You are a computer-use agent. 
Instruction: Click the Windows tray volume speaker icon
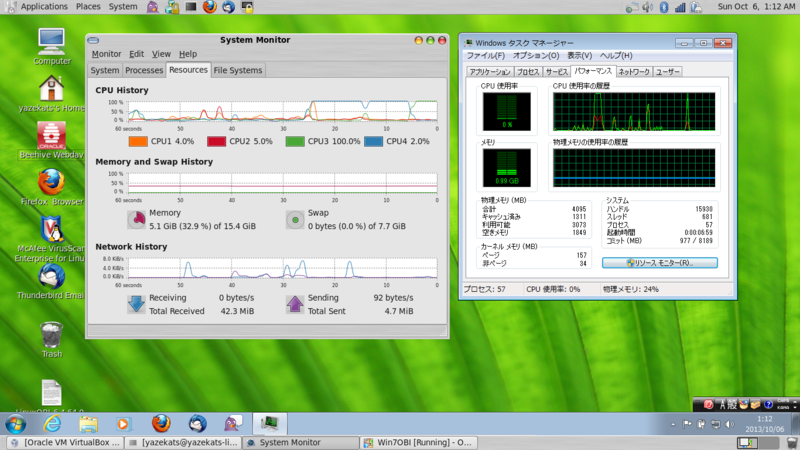point(730,424)
